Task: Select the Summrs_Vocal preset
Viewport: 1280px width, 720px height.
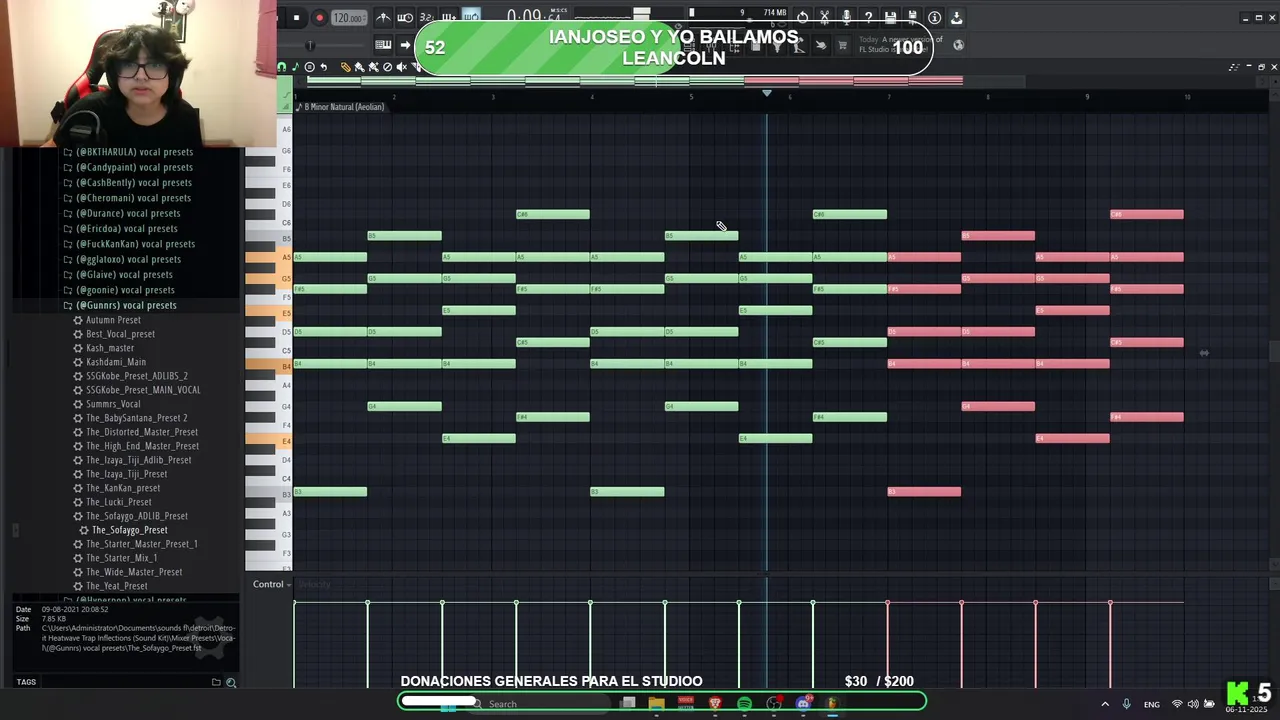Action: 113,404
